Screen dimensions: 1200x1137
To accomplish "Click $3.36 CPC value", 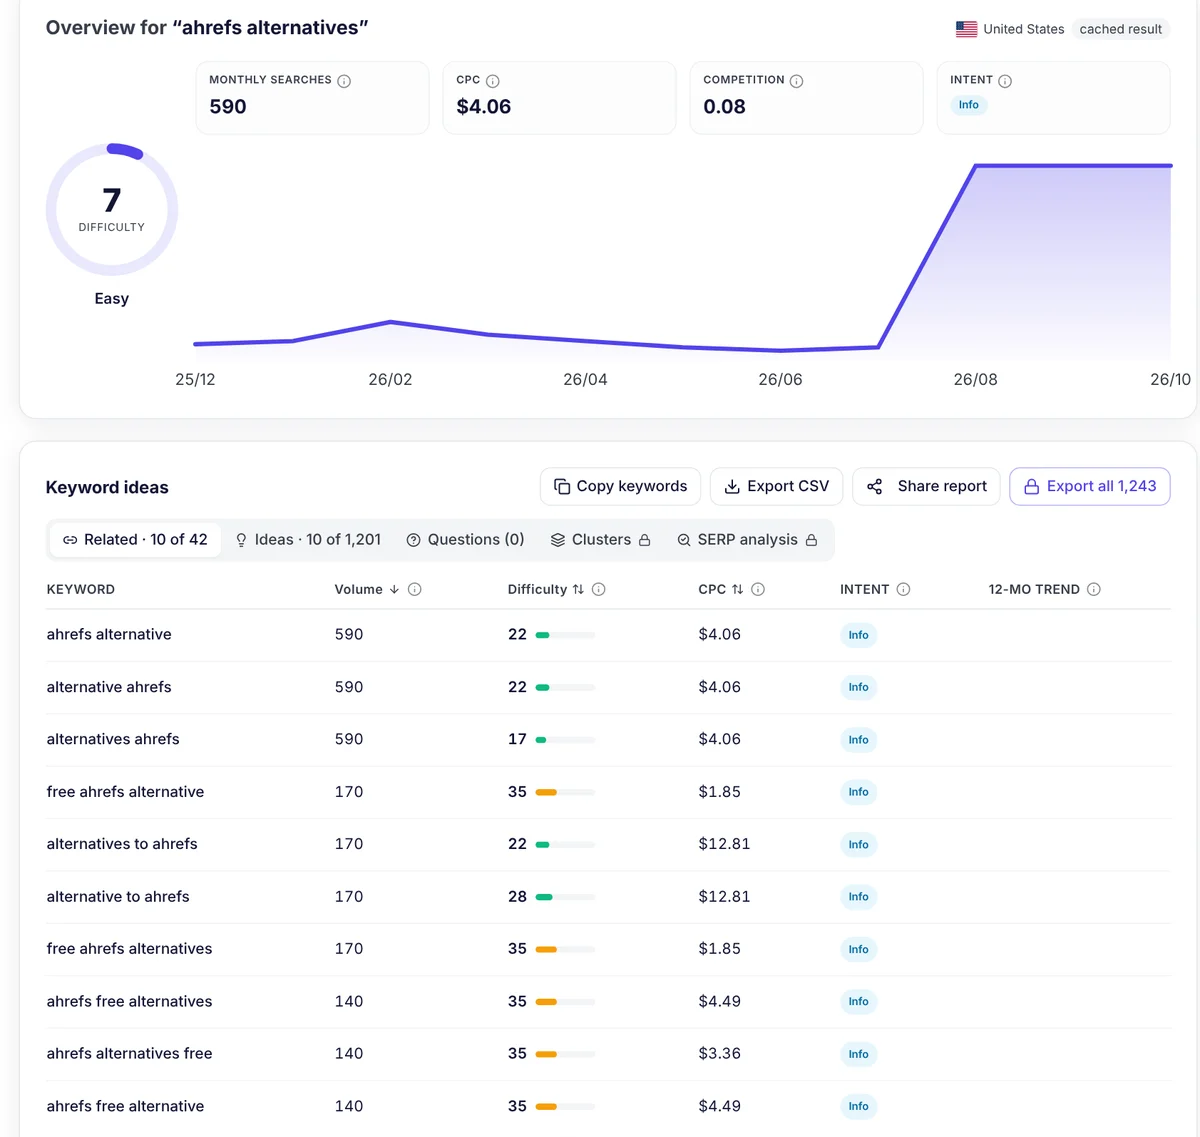I will click(720, 1054).
